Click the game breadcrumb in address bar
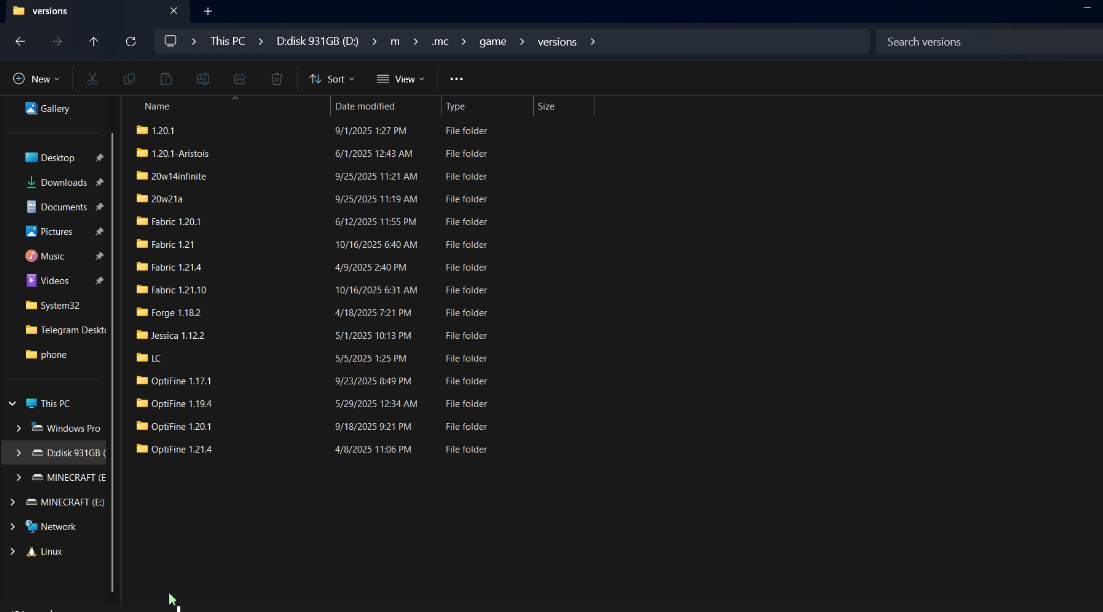Screen dimensions: 1103x612 (492, 41)
